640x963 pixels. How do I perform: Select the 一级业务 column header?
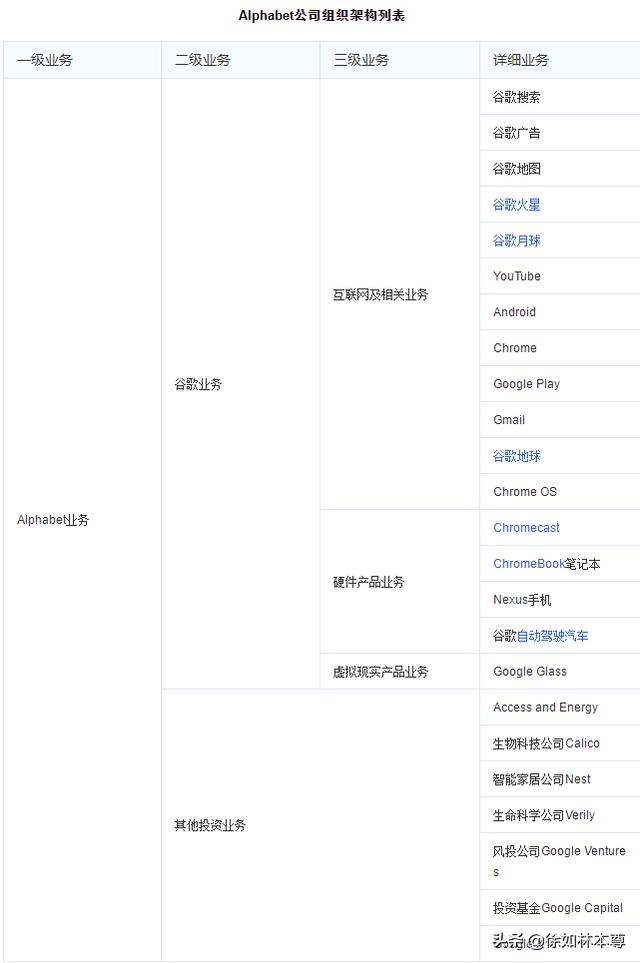(82, 60)
